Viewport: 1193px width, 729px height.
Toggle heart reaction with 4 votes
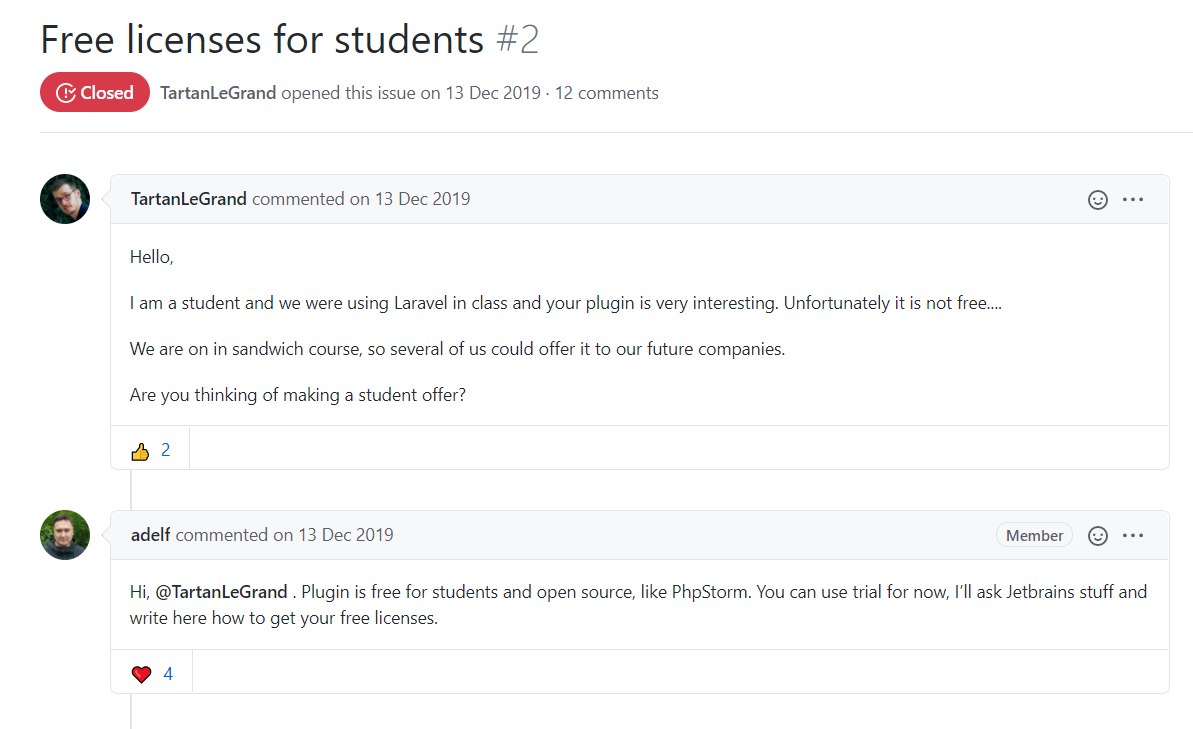(x=151, y=674)
